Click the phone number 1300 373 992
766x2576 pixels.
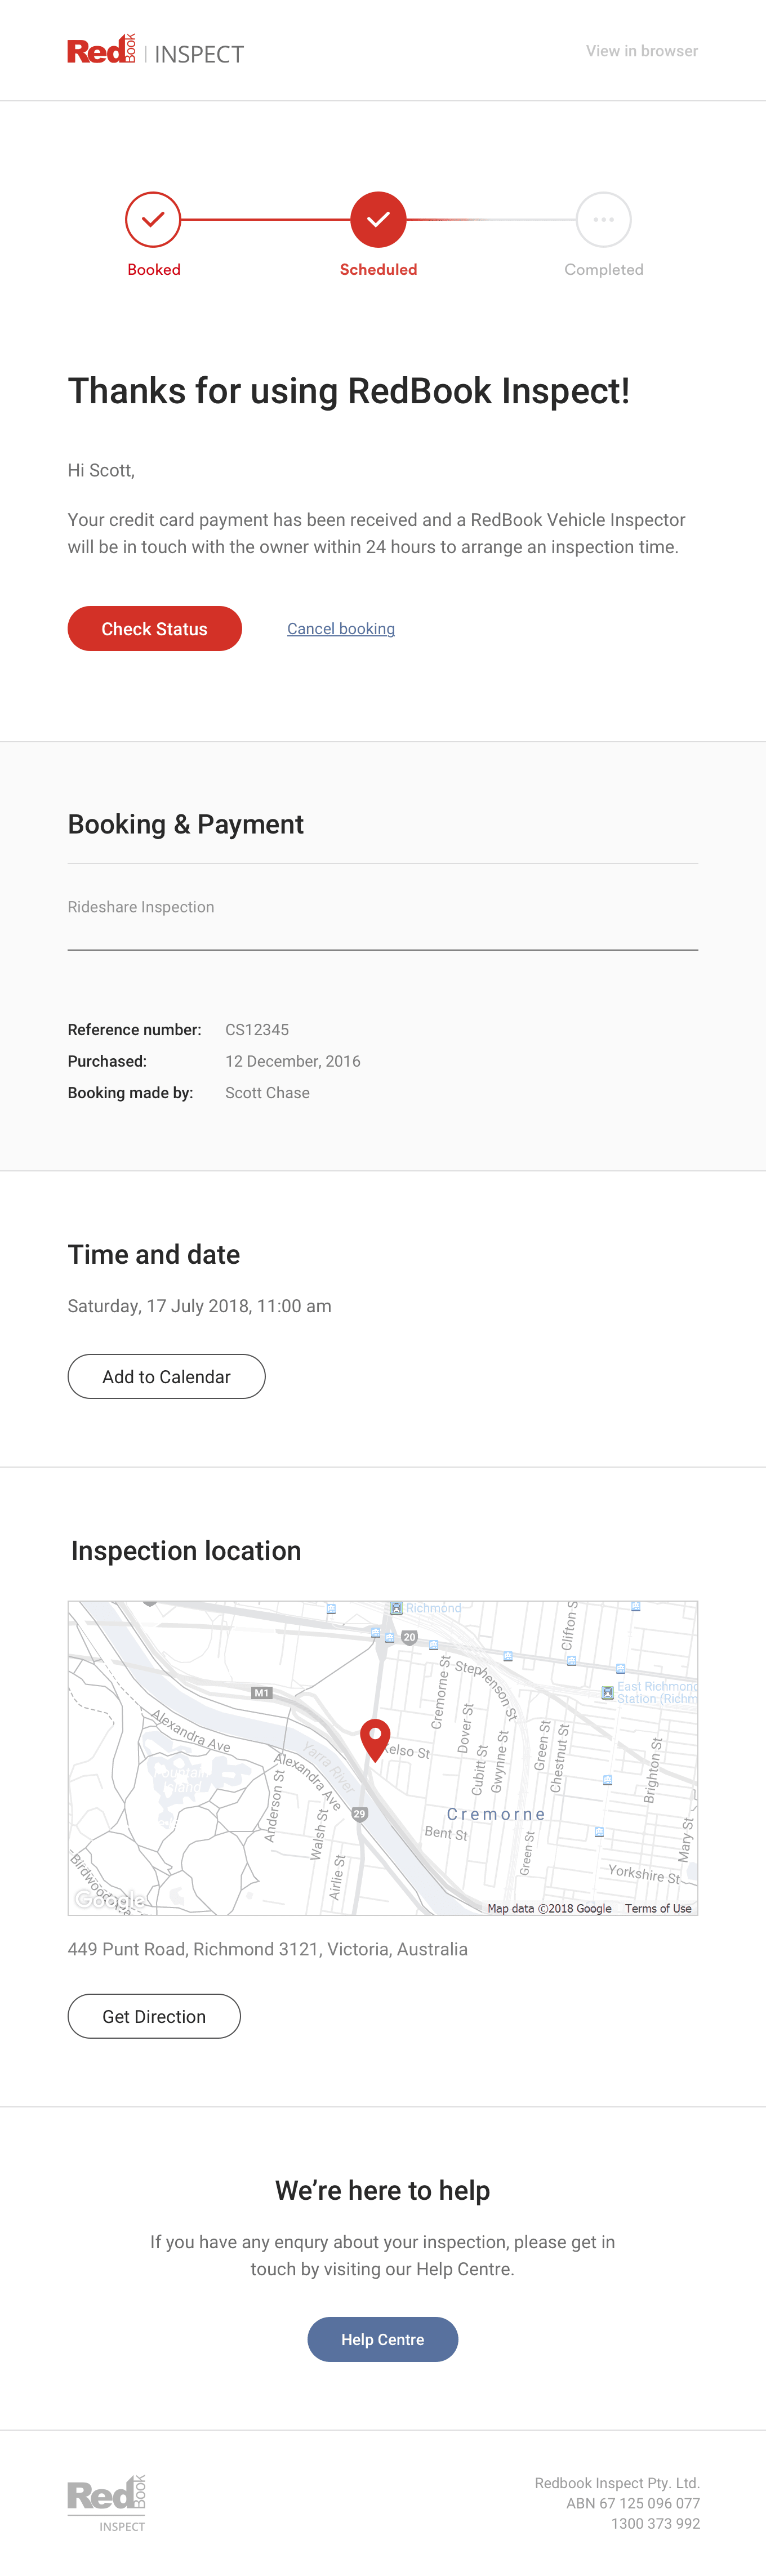tap(655, 2523)
